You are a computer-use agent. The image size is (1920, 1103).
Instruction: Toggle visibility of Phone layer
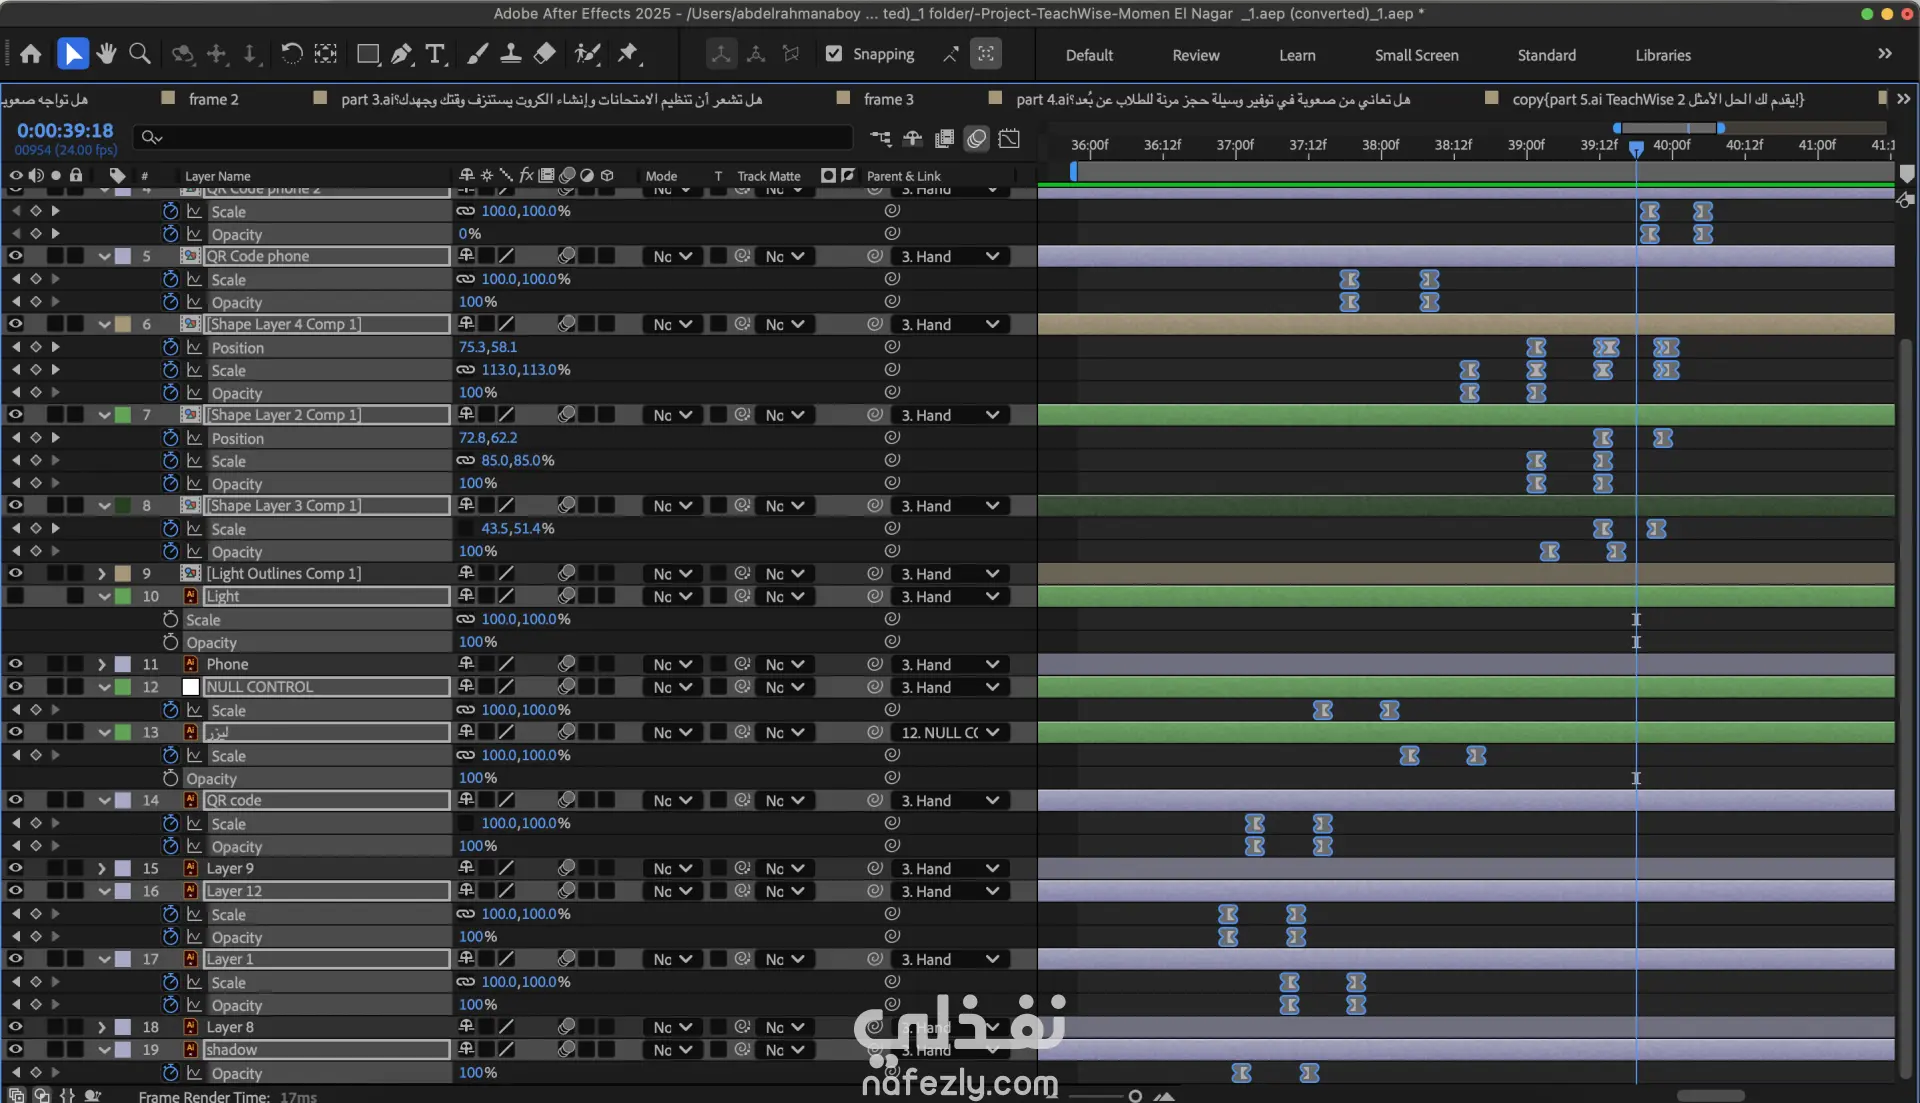coord(15,664)
